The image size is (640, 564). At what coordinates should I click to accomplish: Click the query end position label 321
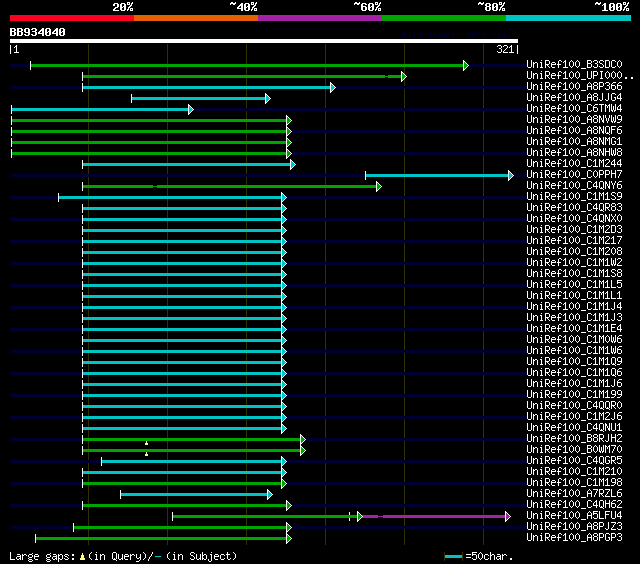click(x=505, y=49)
